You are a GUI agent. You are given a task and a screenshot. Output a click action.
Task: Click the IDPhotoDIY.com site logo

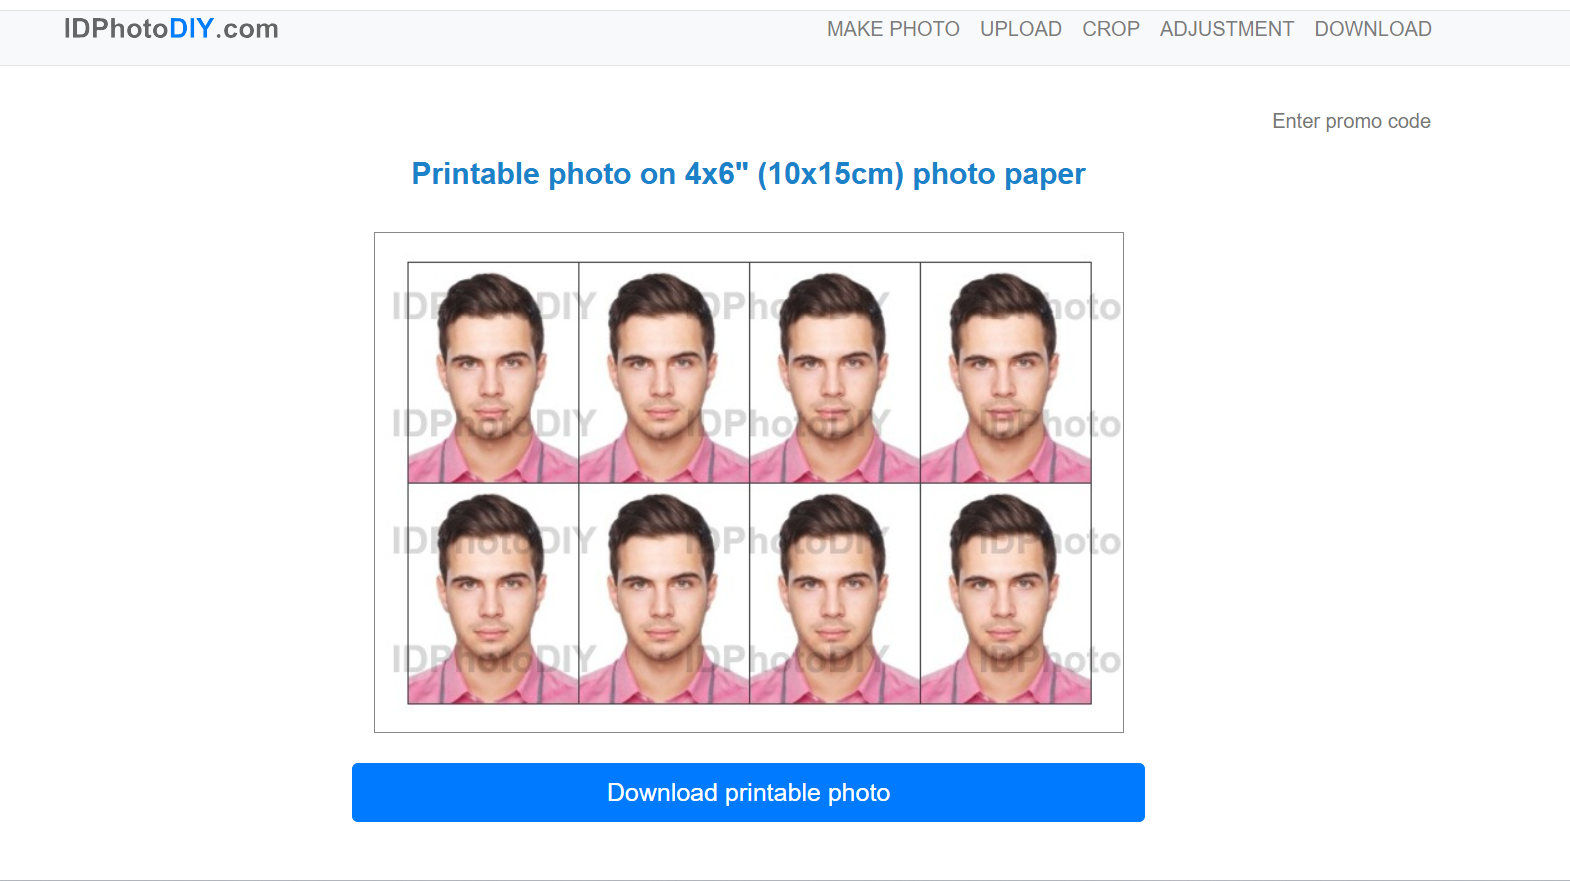[170, 29]
